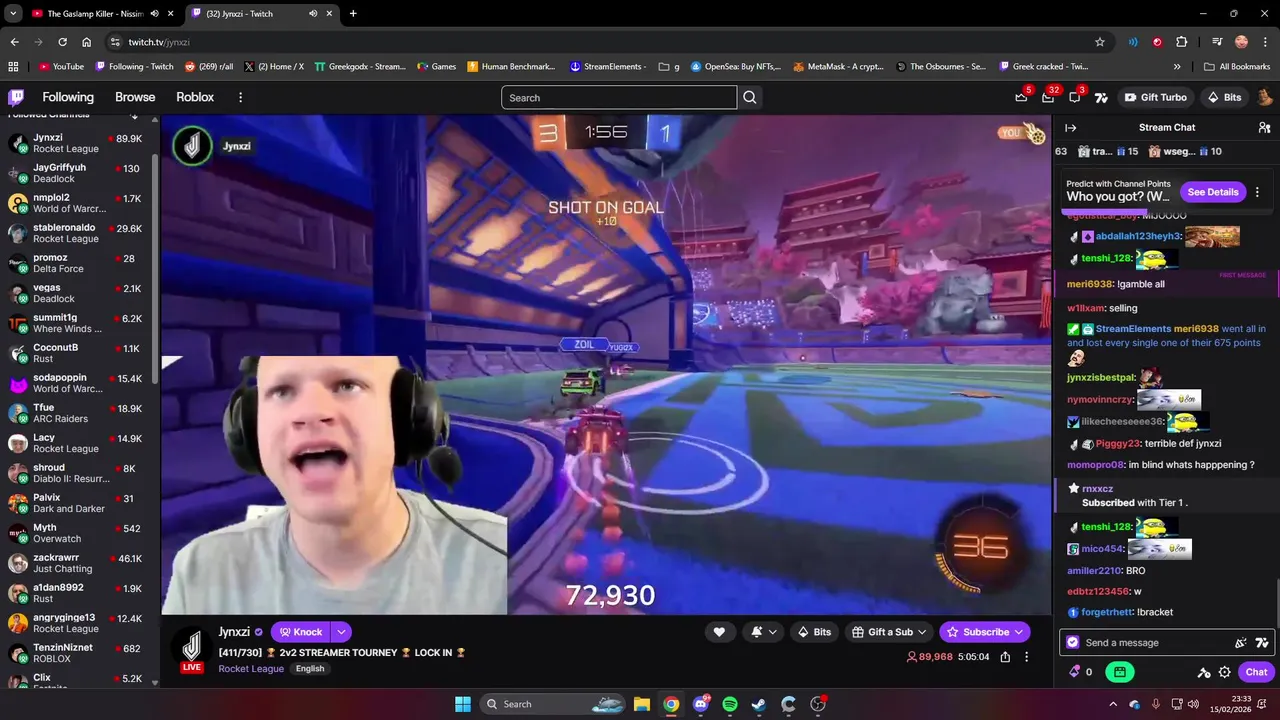Show more bookmarks with chevron
Image resolution: width=1280 pixels, height=720 pixels.
[x=1177, y=66]
